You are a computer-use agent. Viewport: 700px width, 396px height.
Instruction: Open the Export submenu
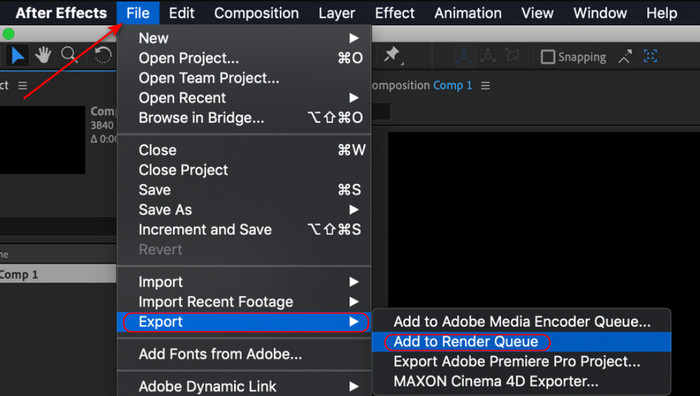click(244, 322)
